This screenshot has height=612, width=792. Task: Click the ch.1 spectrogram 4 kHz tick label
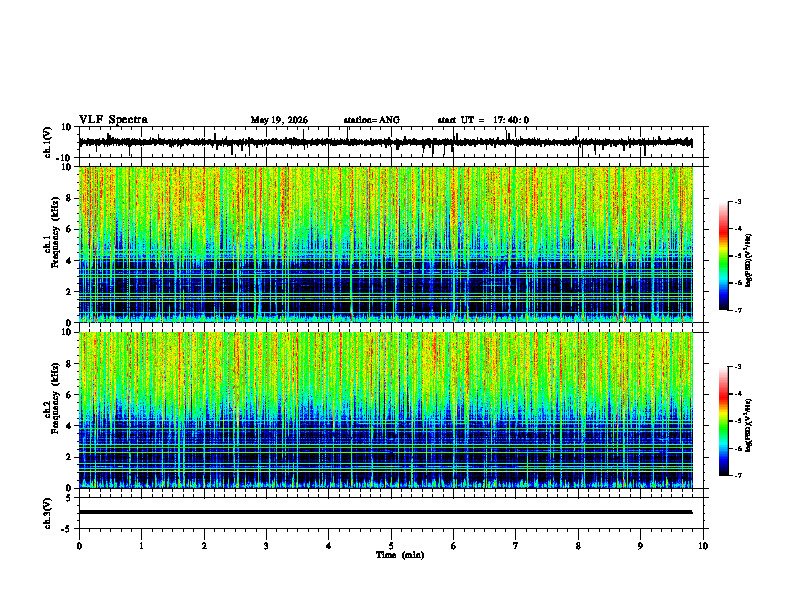pos(70,261)
